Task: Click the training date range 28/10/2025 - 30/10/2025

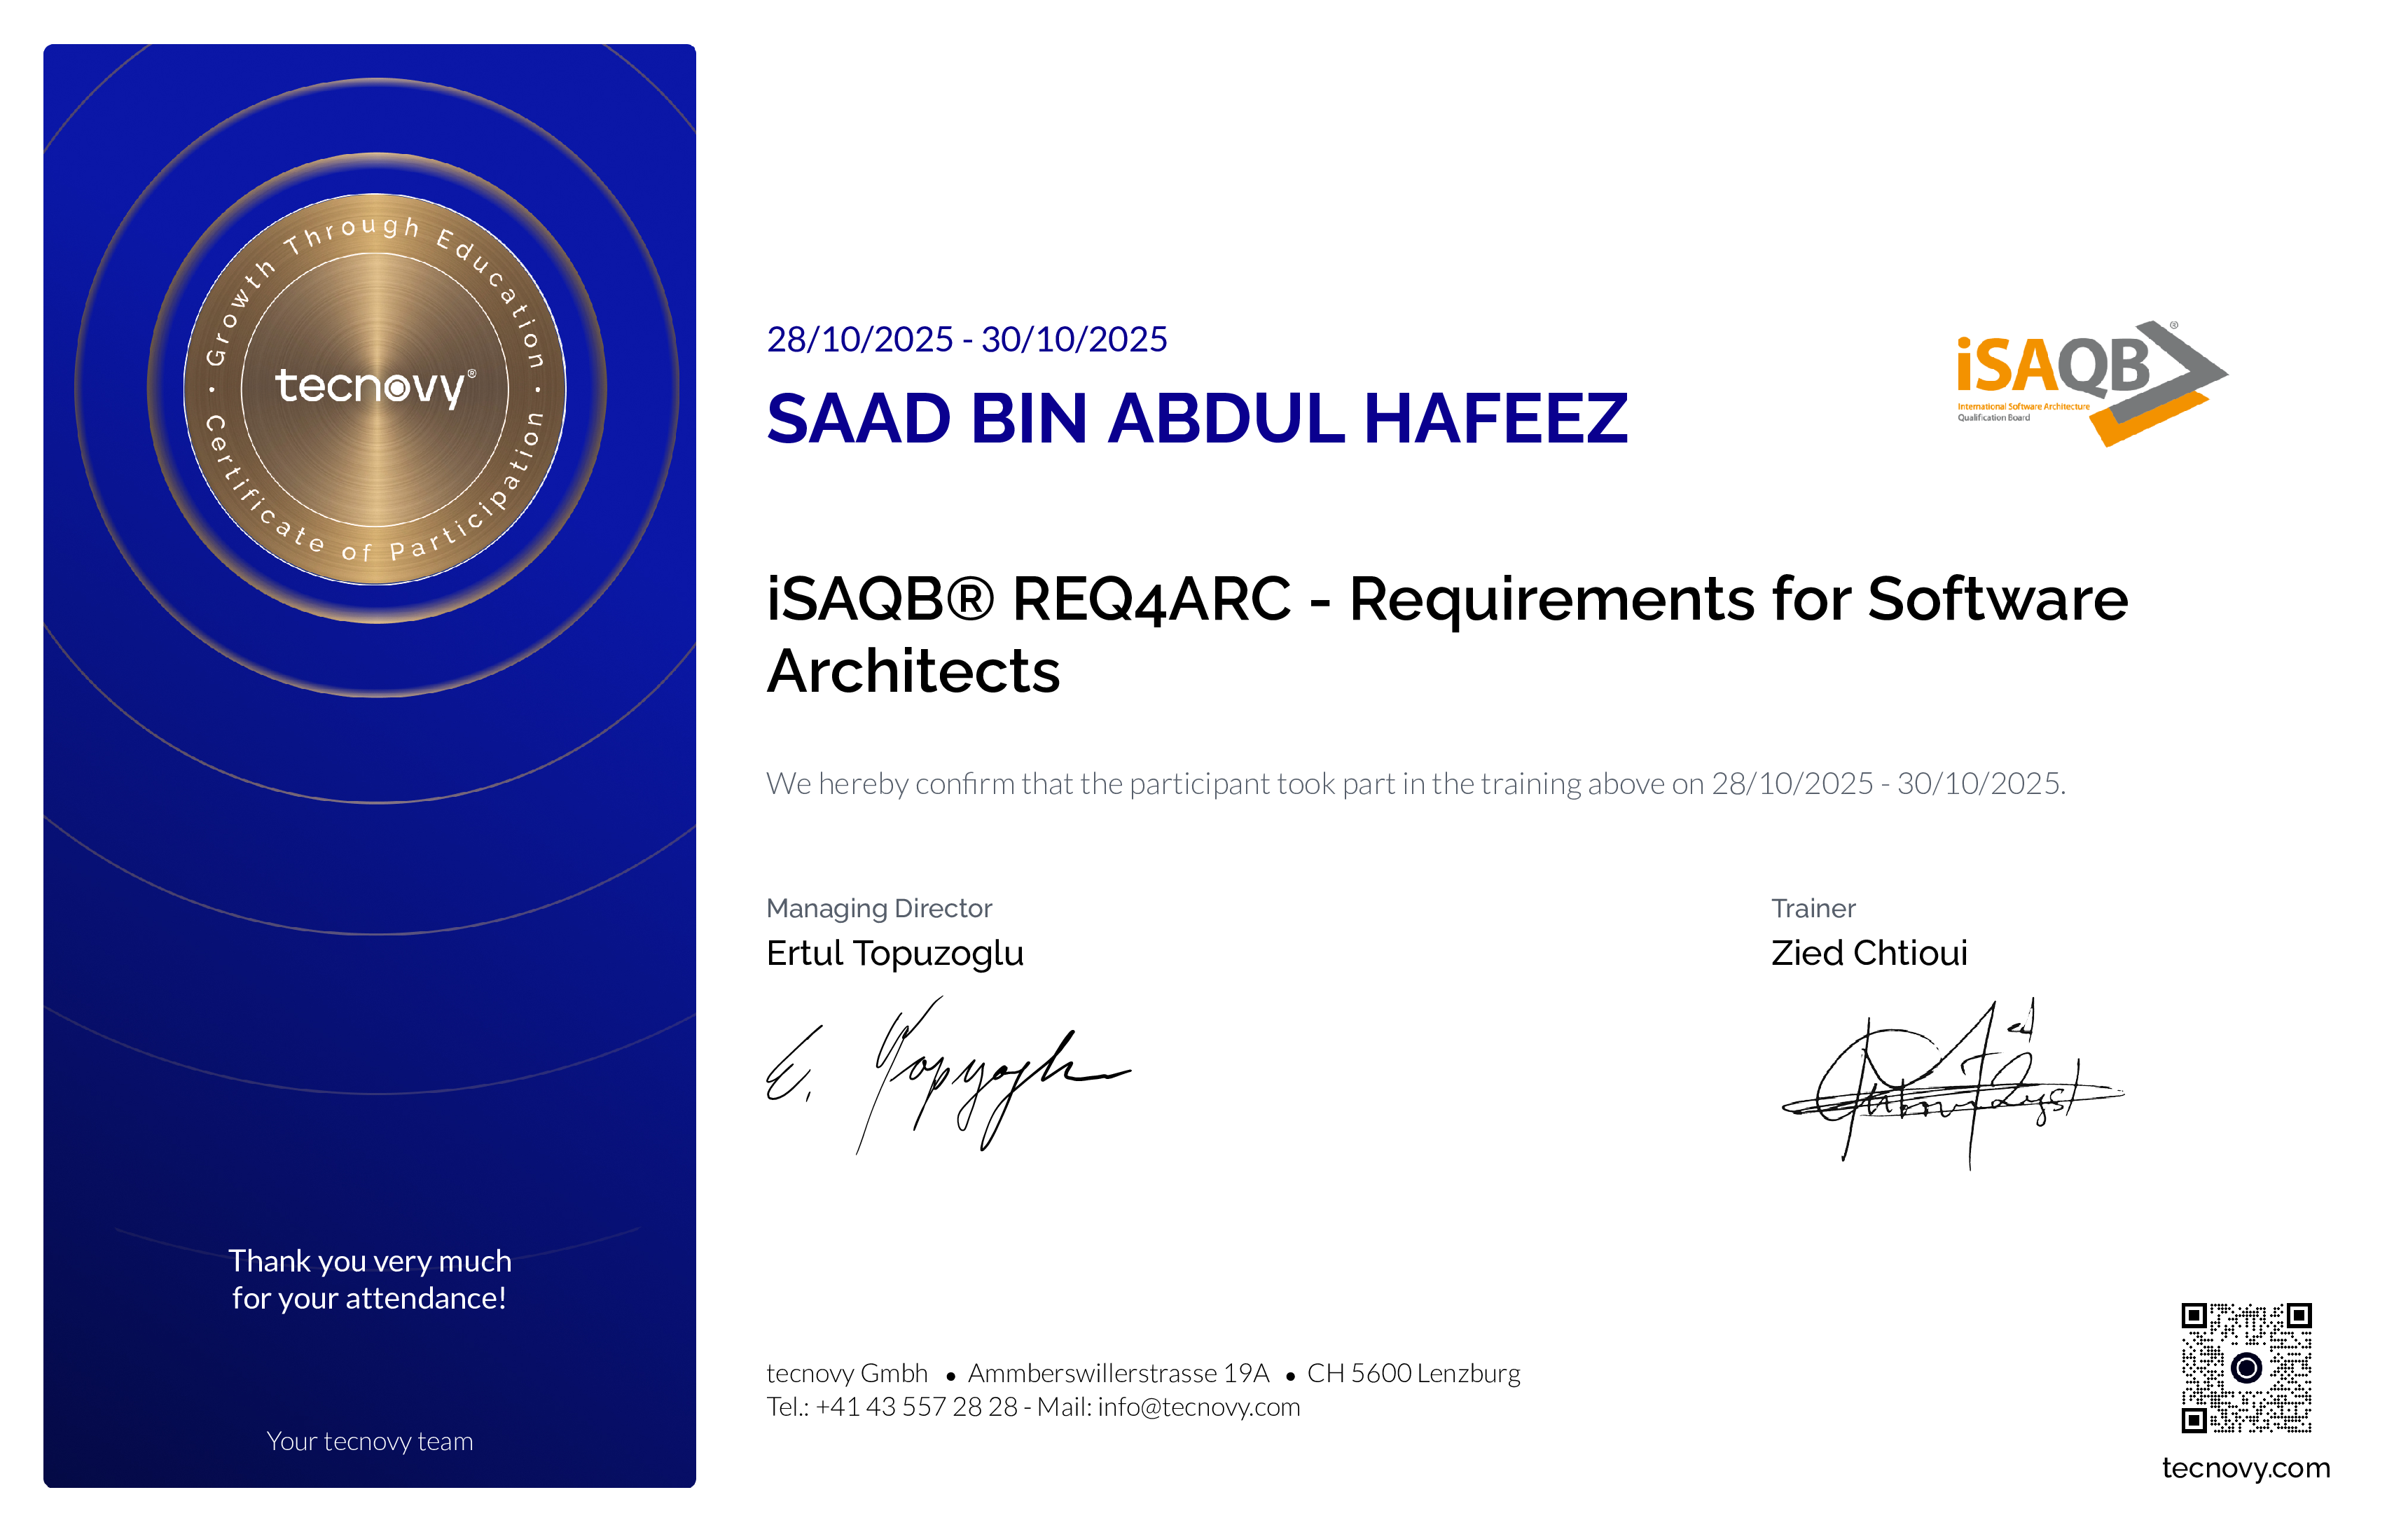Action: point(968,339)
